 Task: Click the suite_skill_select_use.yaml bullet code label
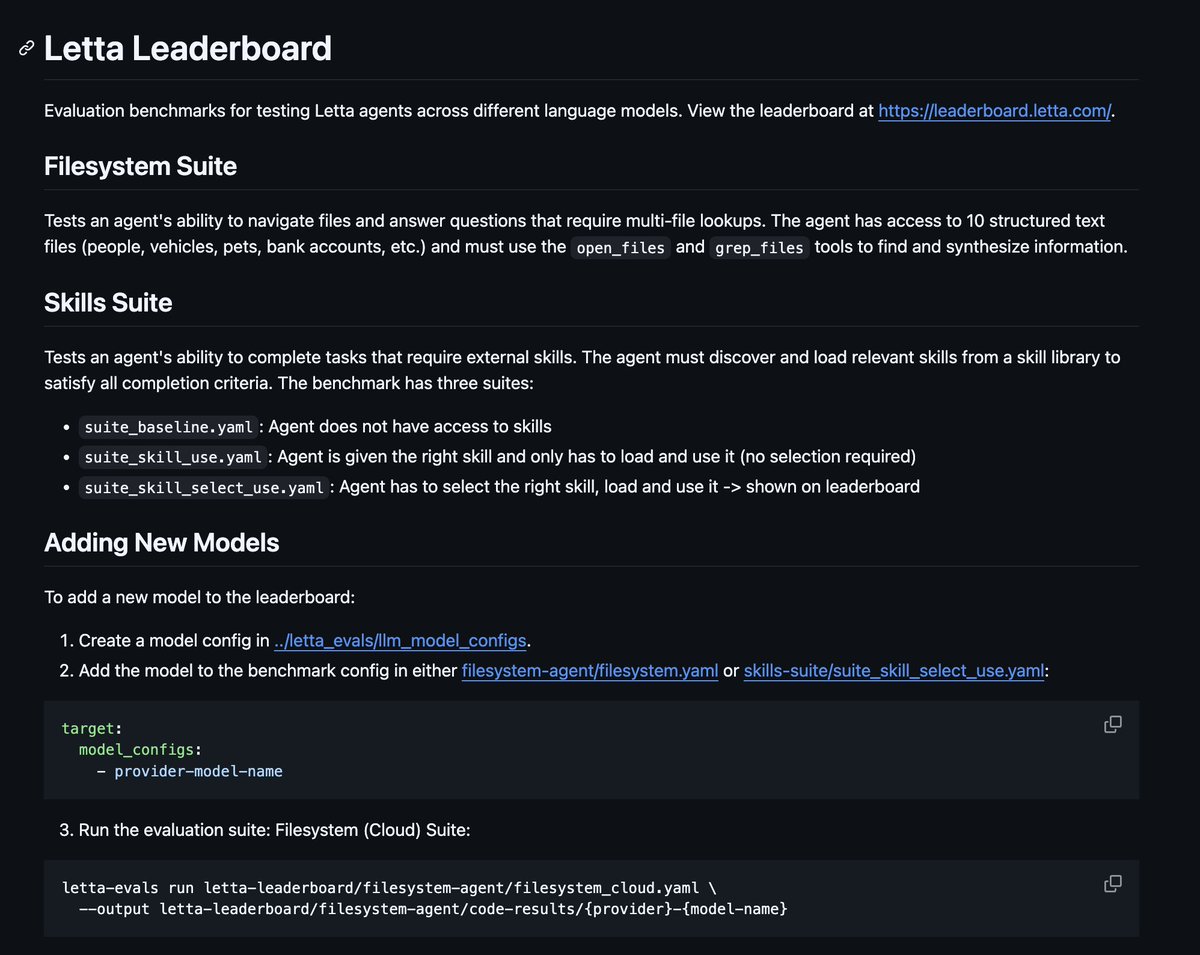(x=204, y=487)
